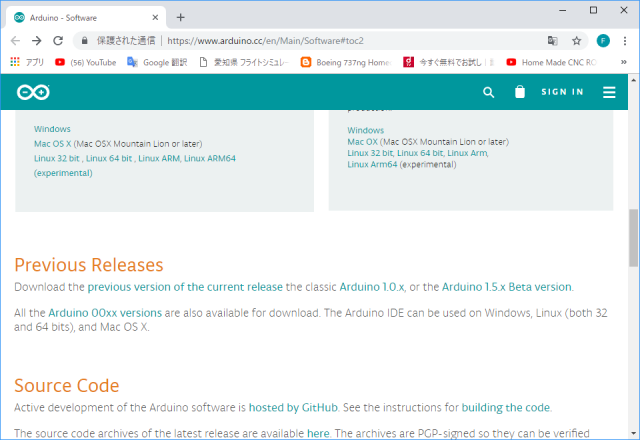Open the right panel Mac OX link
Viewport: 640px width, 440px height.
click(362, 142)
